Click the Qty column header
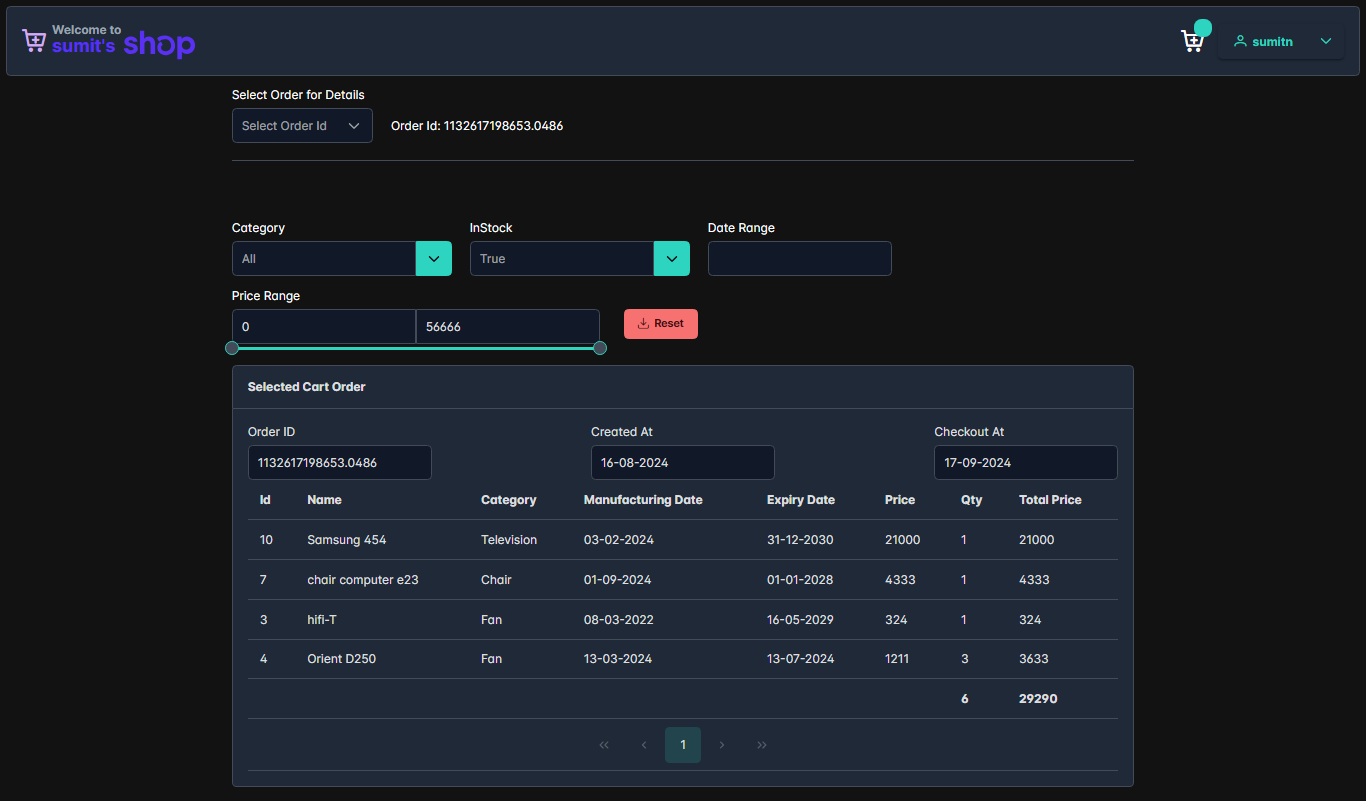The height and width of the screenshot is (802, 1366). point(972,500)
